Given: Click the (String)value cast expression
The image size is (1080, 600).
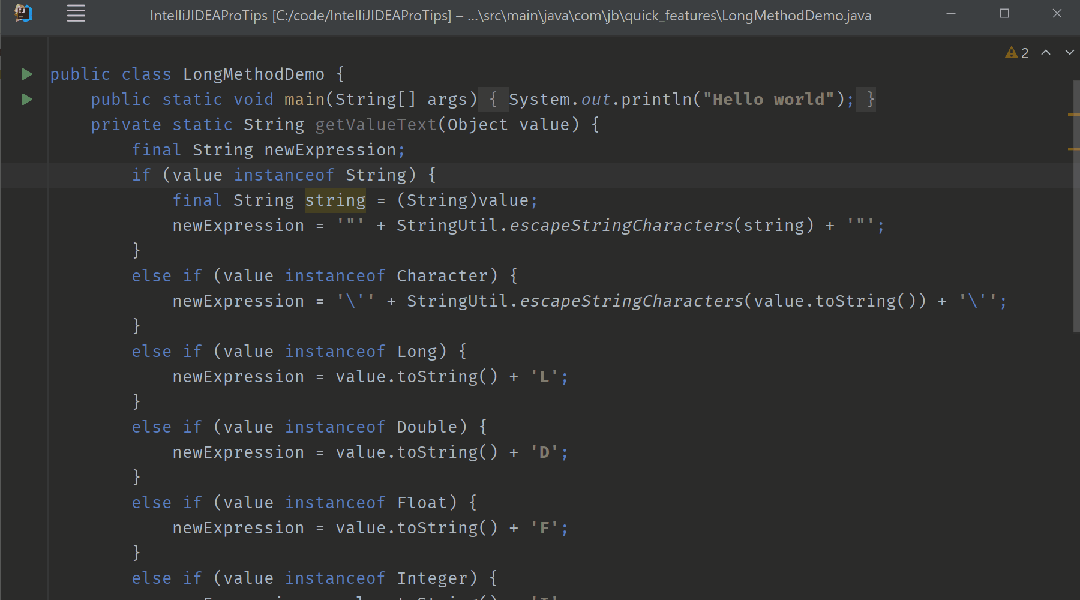Looking at the screenshot, I should pyautogui.click(x=462, y=200).
